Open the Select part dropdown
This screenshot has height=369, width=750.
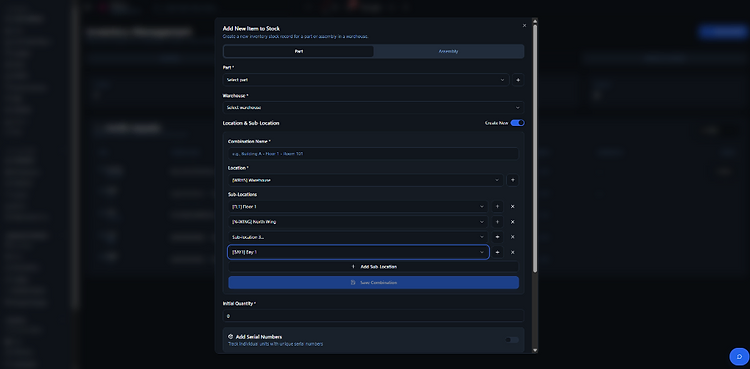click(366, 80)
